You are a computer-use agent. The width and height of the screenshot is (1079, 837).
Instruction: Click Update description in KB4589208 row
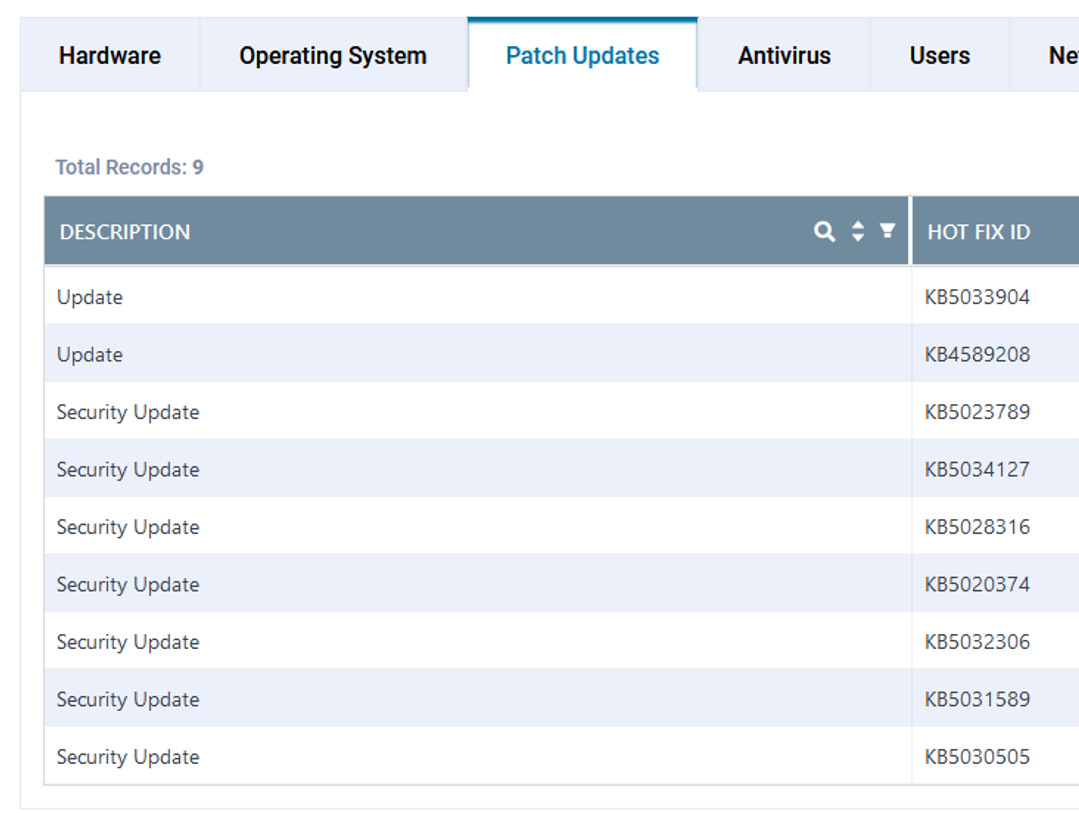pyautogui.click(x=89, y=354)
